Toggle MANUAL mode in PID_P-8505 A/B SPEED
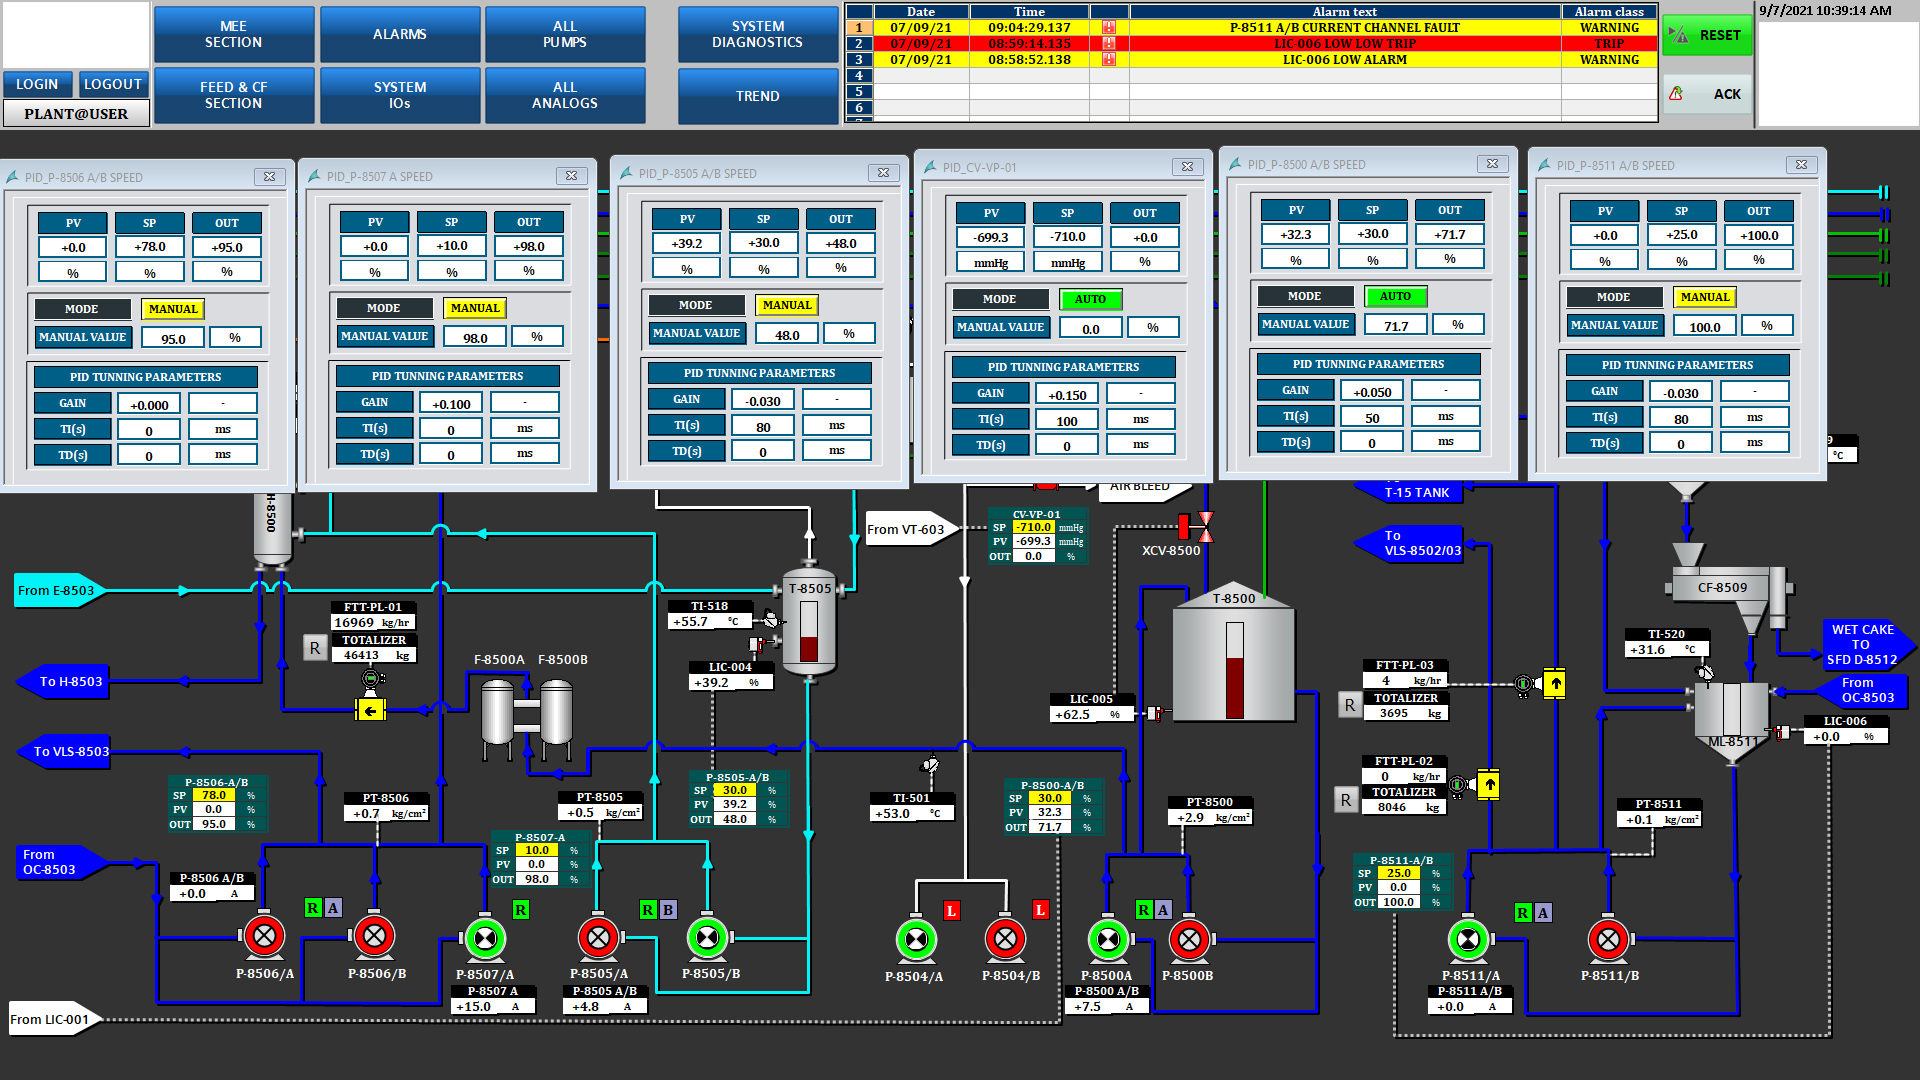The width and height of the screenshot is (1920, 1080). (787, 305)
